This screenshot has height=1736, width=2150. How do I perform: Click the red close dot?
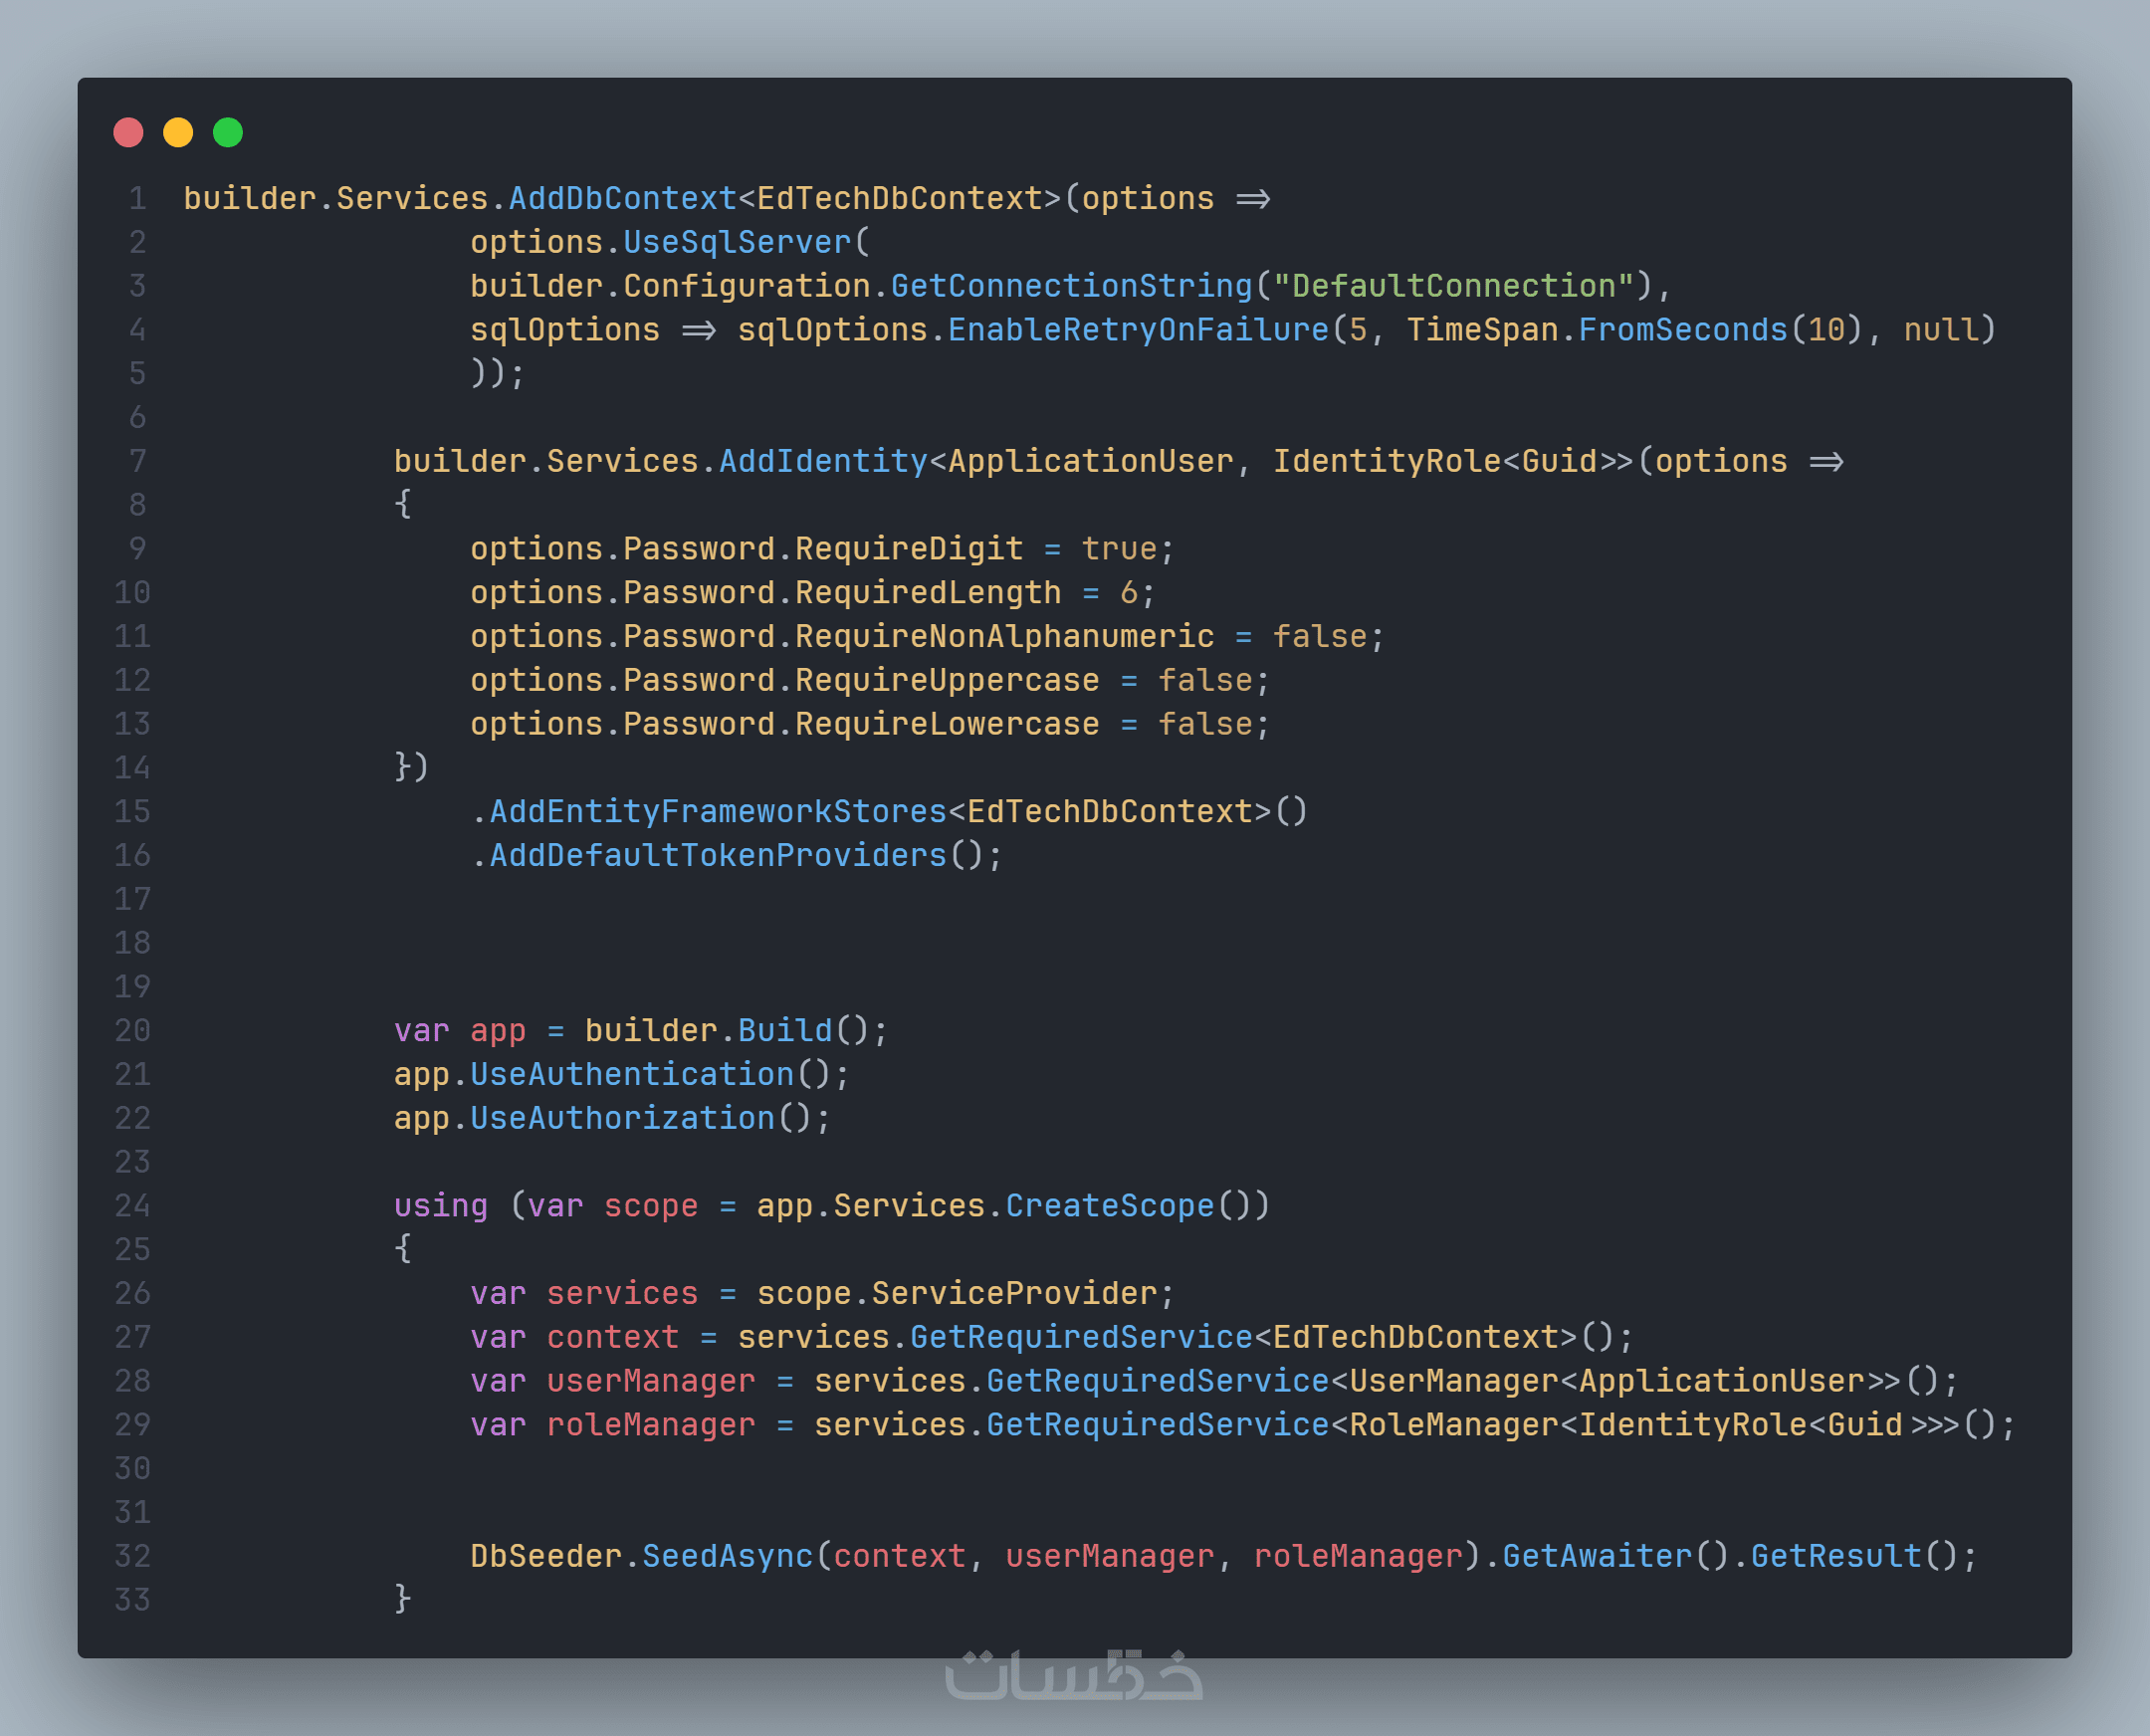point(128,132)
